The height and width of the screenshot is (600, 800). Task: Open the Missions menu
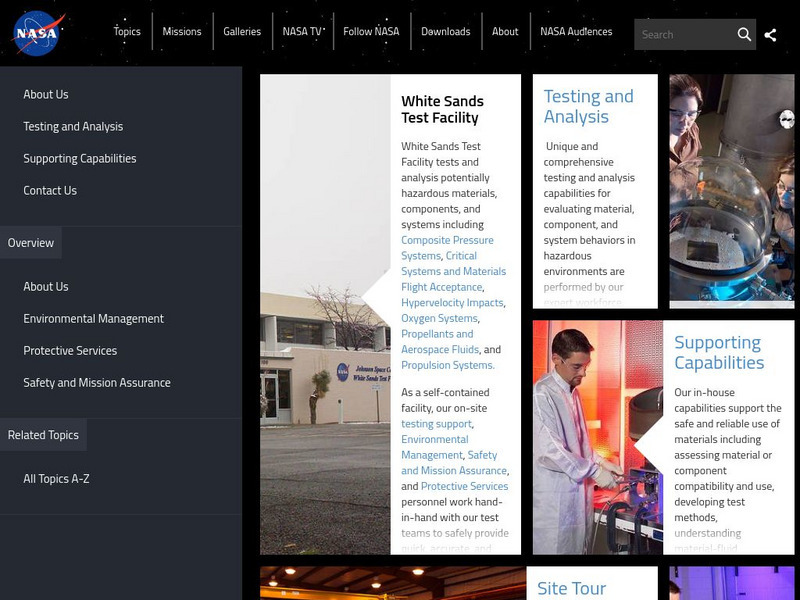point(182,31)
